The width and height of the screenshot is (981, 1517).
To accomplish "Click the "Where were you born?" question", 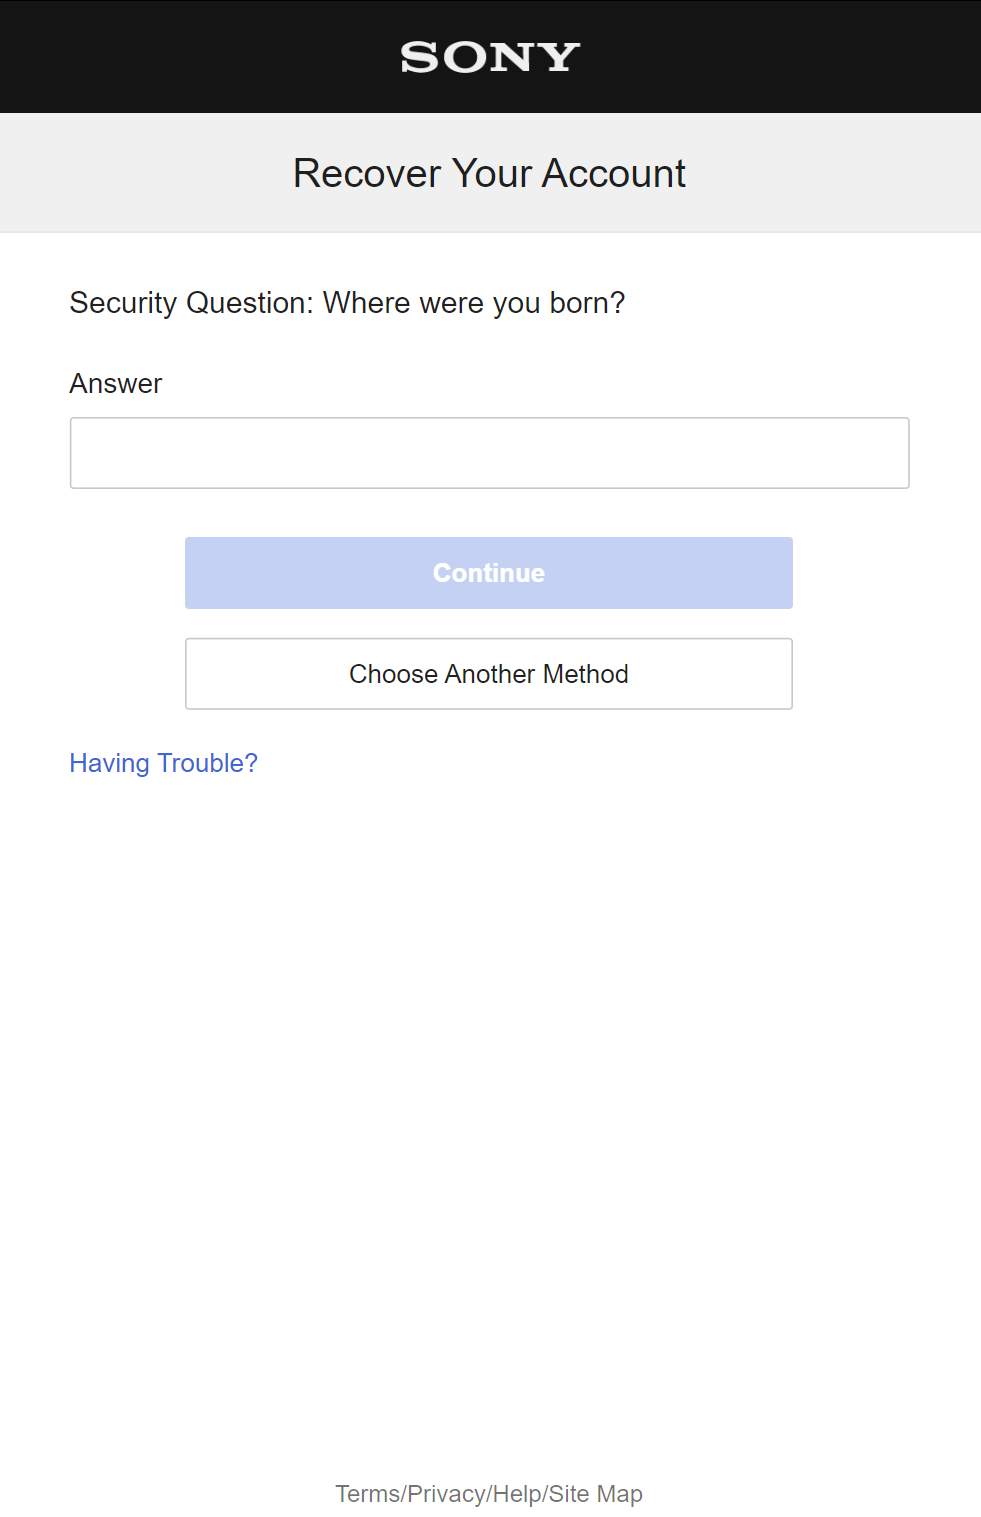I will [474, 303].
